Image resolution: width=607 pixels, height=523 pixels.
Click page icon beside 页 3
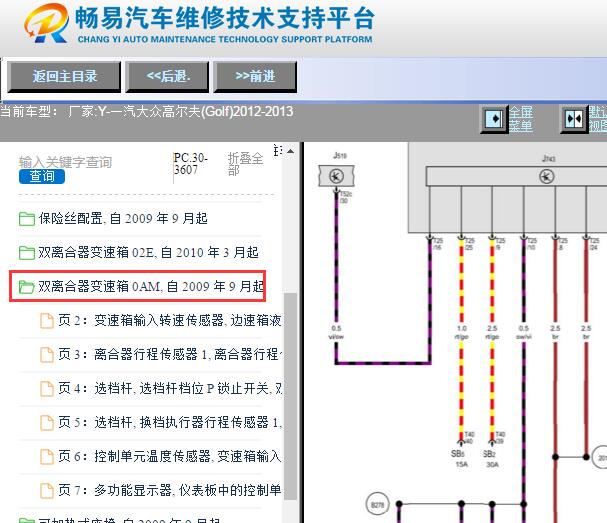[47, 355]
